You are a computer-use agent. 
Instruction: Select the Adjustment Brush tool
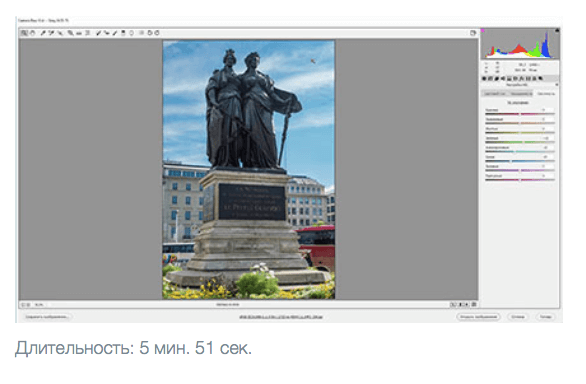[x=115, y=33]
